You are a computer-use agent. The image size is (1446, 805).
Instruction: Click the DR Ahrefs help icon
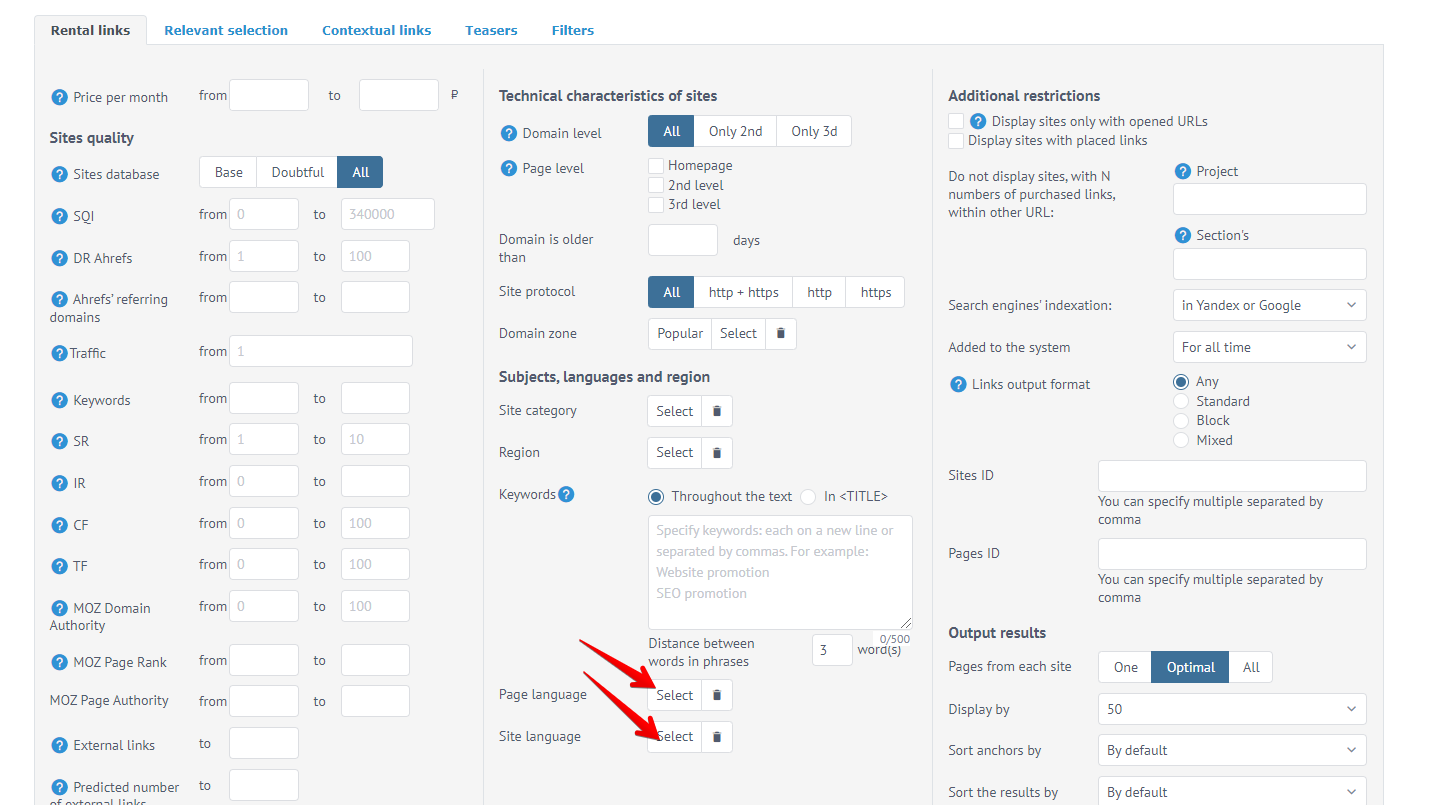[59, 258]
